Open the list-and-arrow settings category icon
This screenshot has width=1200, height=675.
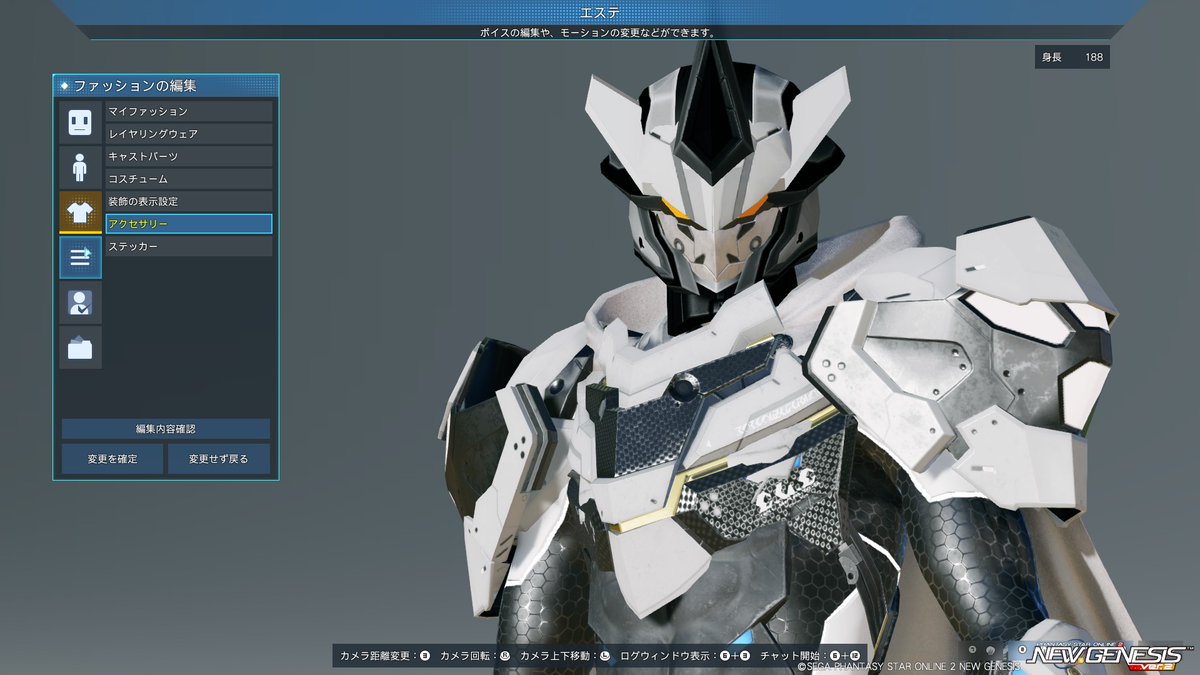pyautogui.click(x=80, y=257)
